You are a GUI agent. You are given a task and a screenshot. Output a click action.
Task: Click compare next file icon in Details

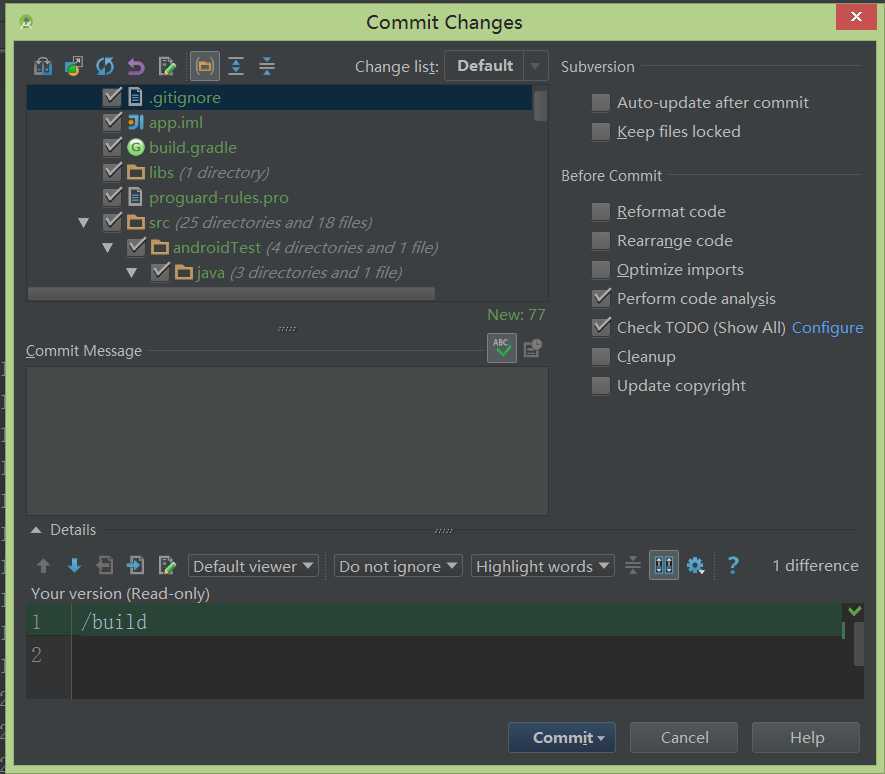tap(136, 565)
